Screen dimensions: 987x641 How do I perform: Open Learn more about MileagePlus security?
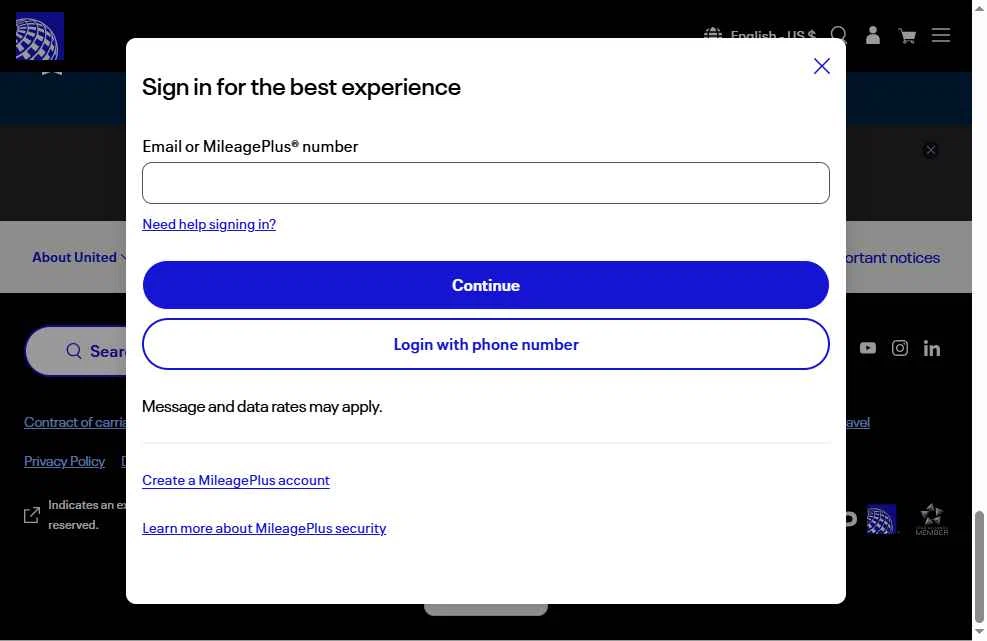264,528
